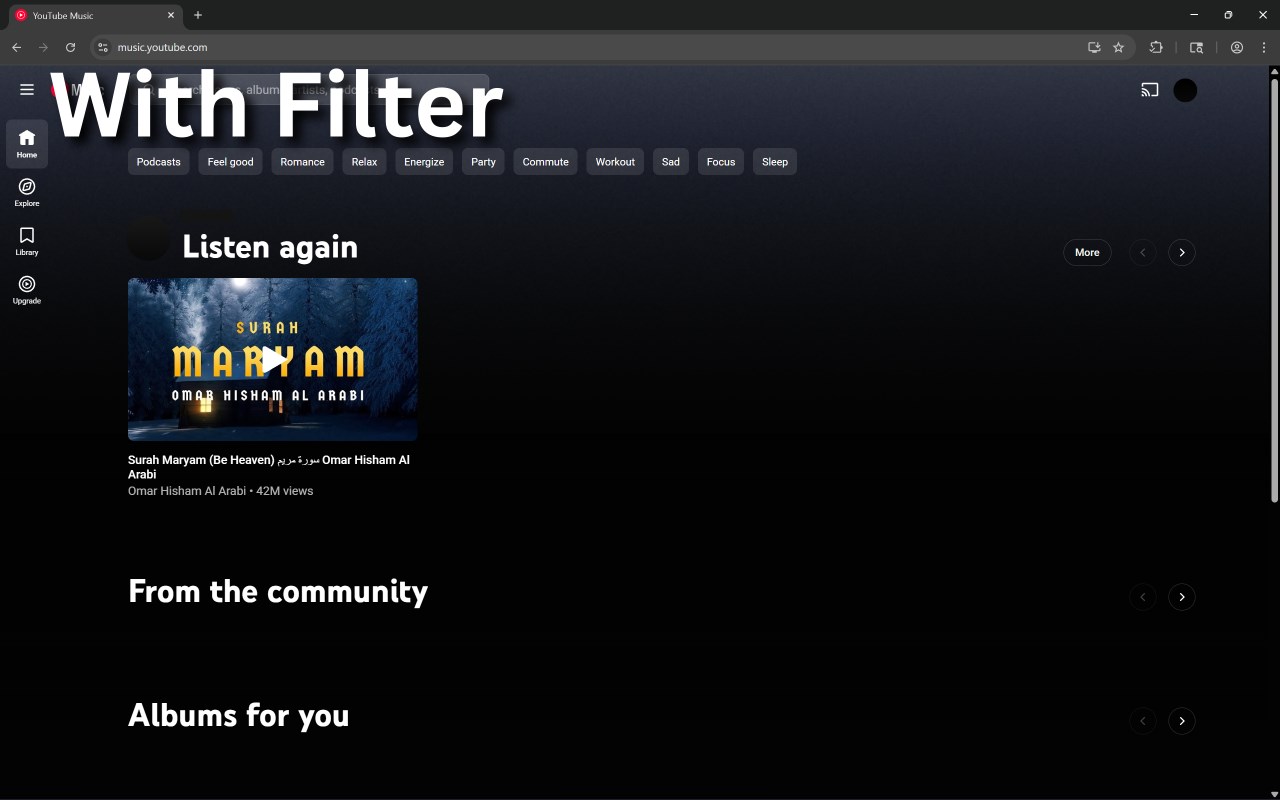The image size is (1280, 800).
Task: Select the Sad filter chip
Action: [671, 162]
